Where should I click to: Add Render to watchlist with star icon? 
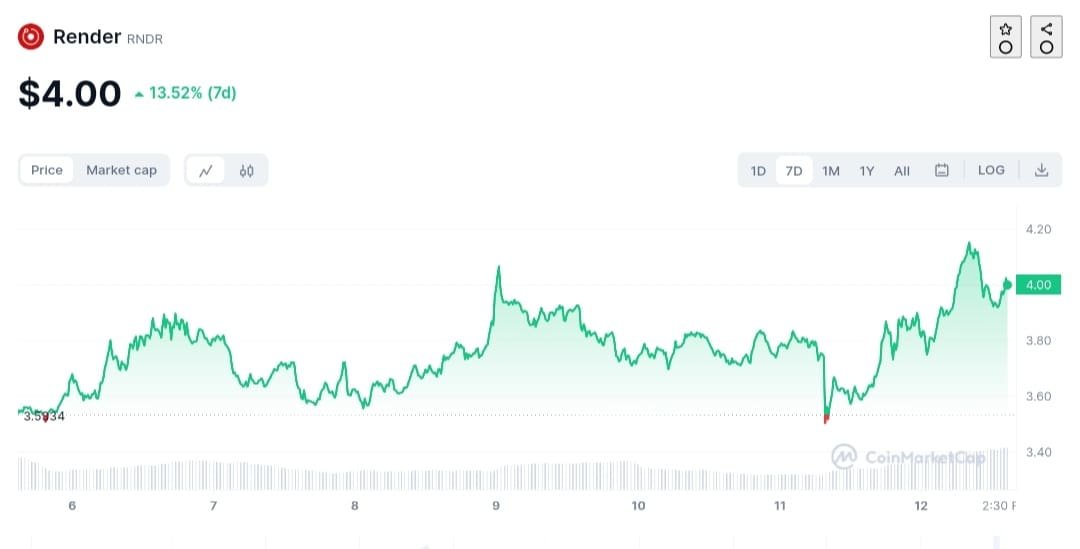click(1006, 37)
